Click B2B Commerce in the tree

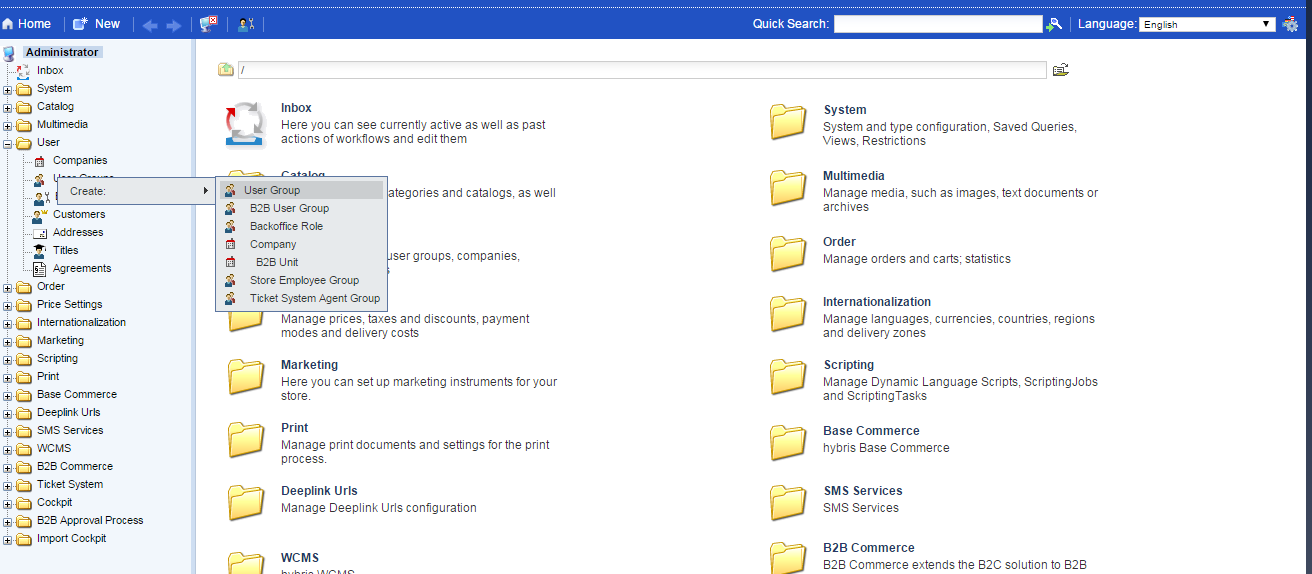(75, 466)
